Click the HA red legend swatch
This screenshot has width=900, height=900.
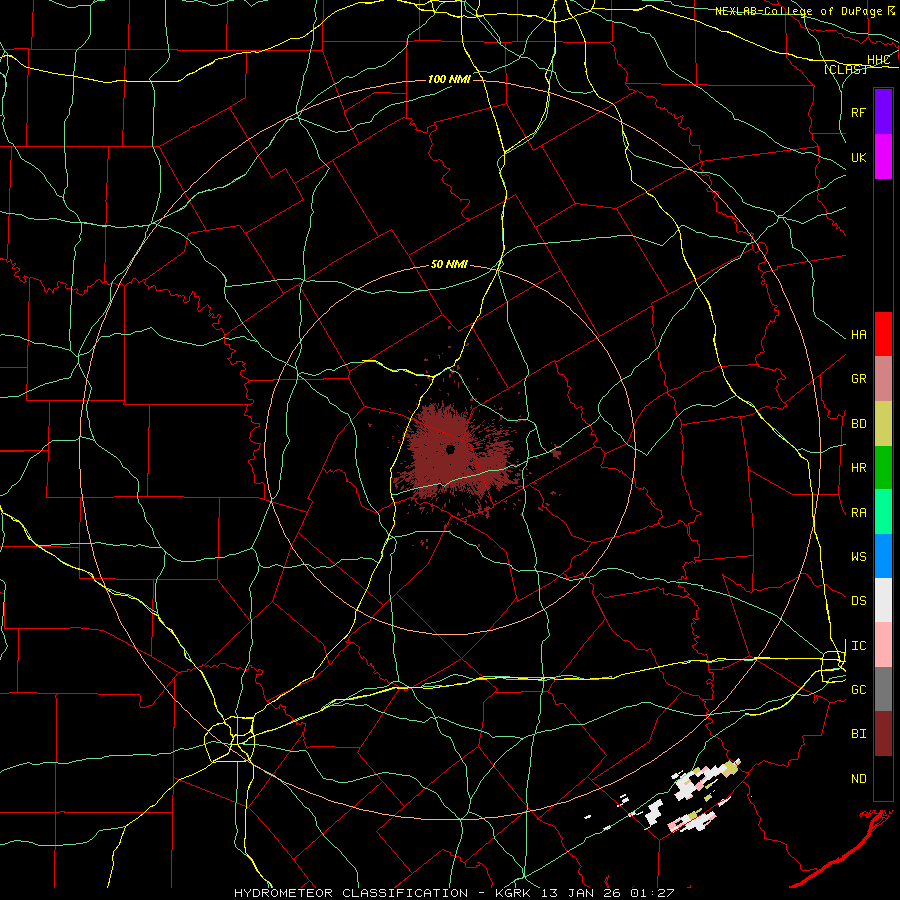[883, 334]
